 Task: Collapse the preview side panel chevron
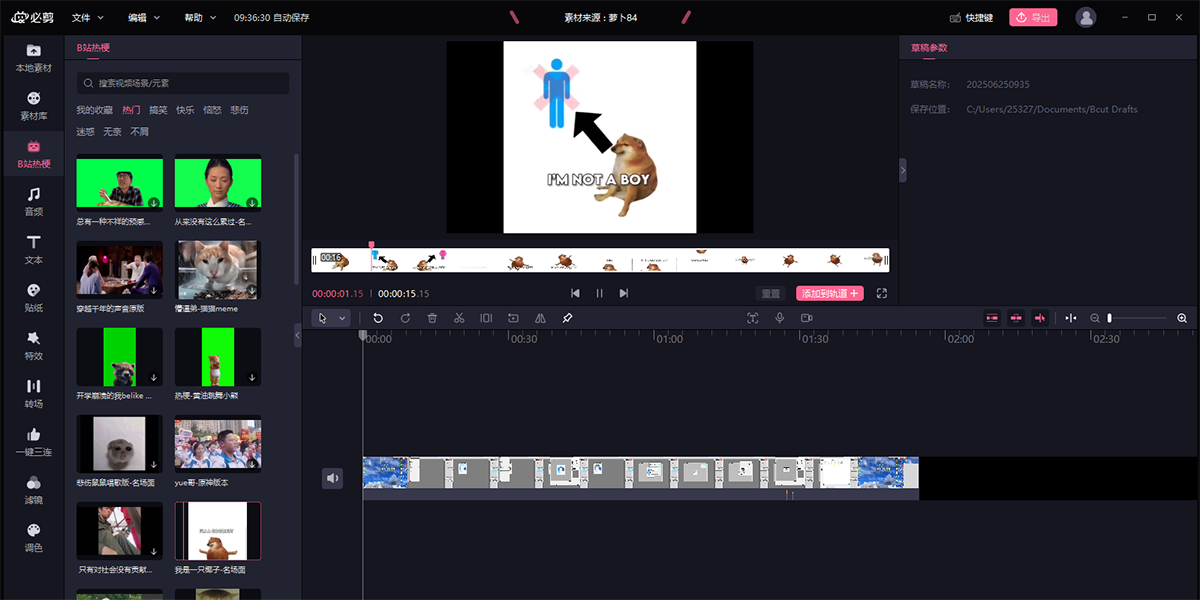click(x=903, y=171)
